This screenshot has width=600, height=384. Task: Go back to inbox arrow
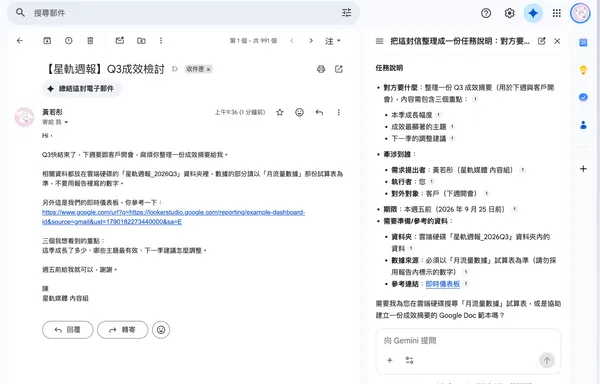point(20,41)
